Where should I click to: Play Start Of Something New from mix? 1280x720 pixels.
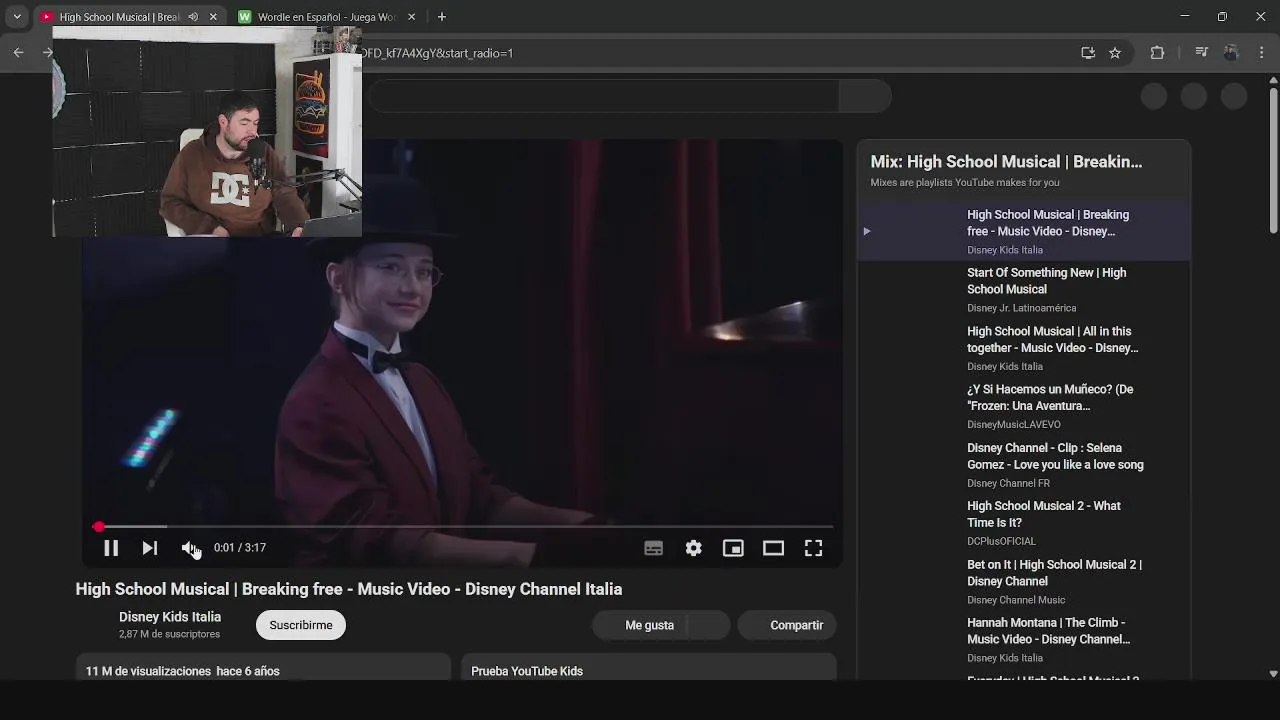pos(1024,289)
